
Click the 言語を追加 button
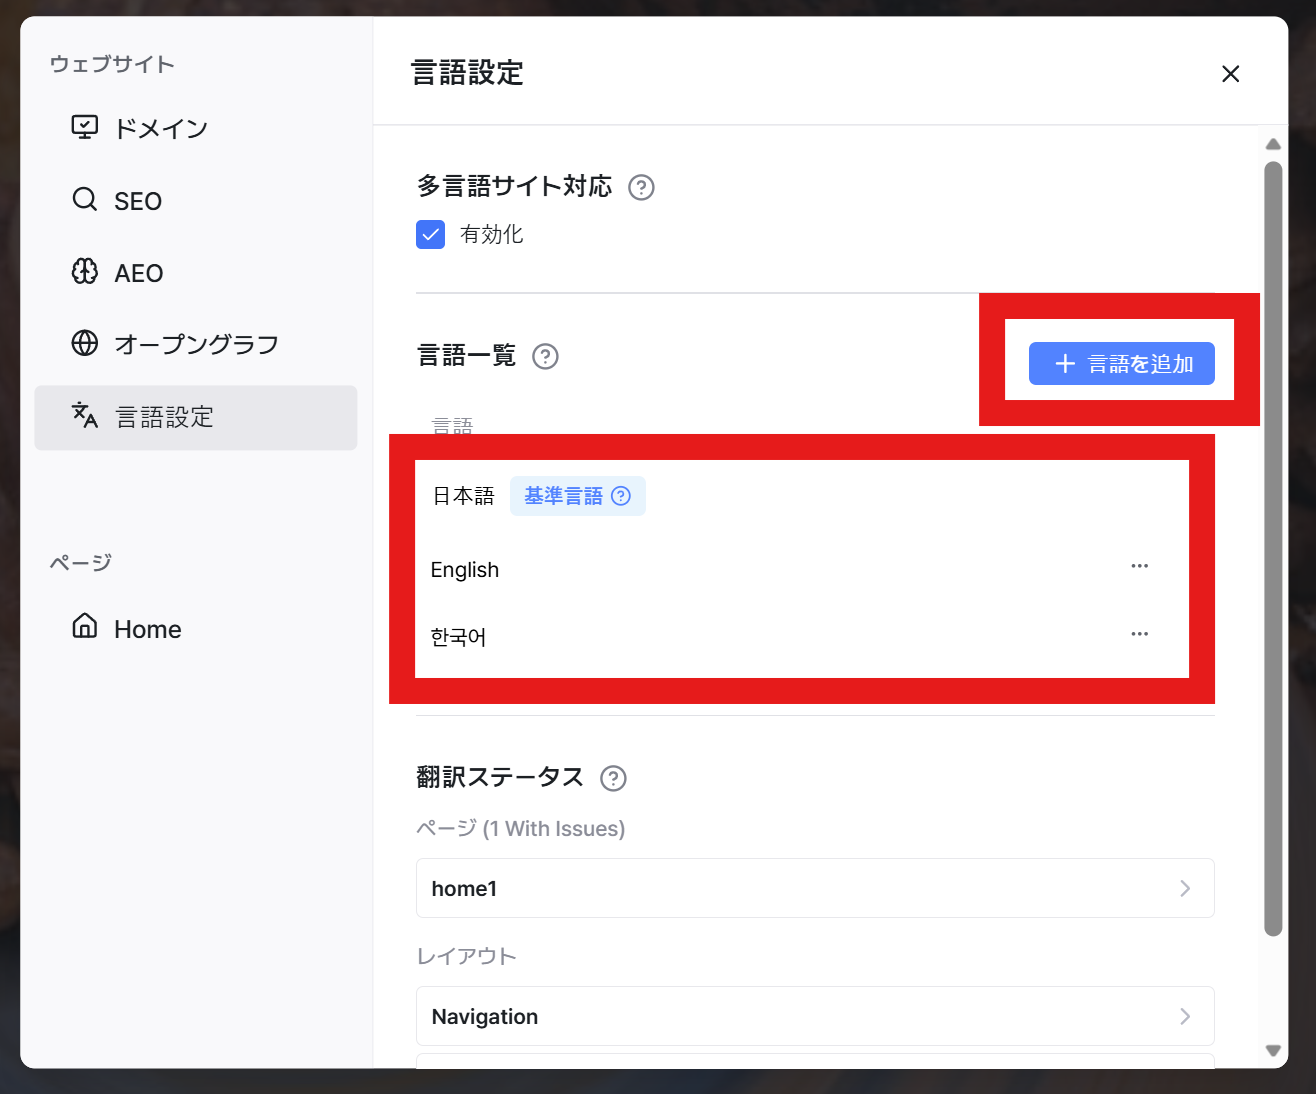tap(1121, 364)
